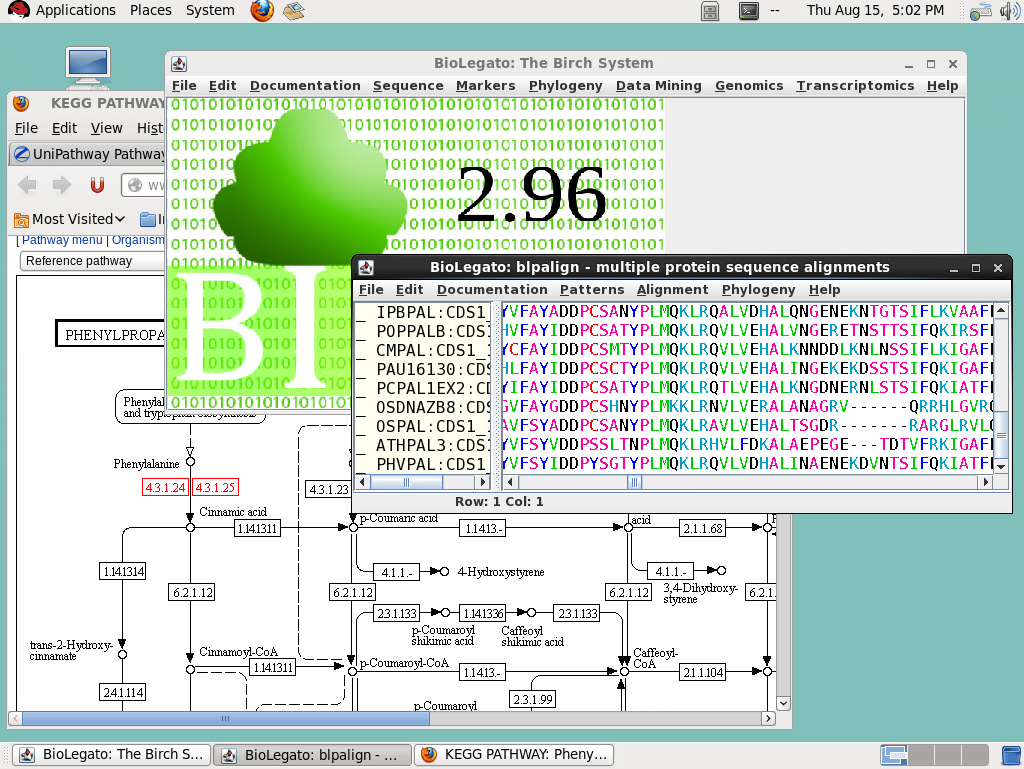Click the volume speaker icon

coord(1008,11)
